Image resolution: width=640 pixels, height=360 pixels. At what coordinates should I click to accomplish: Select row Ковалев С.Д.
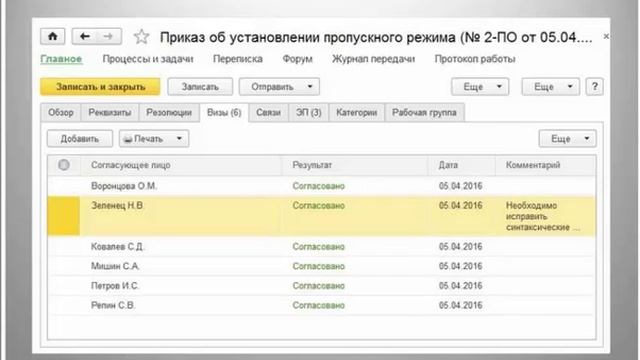coord(322,247)
